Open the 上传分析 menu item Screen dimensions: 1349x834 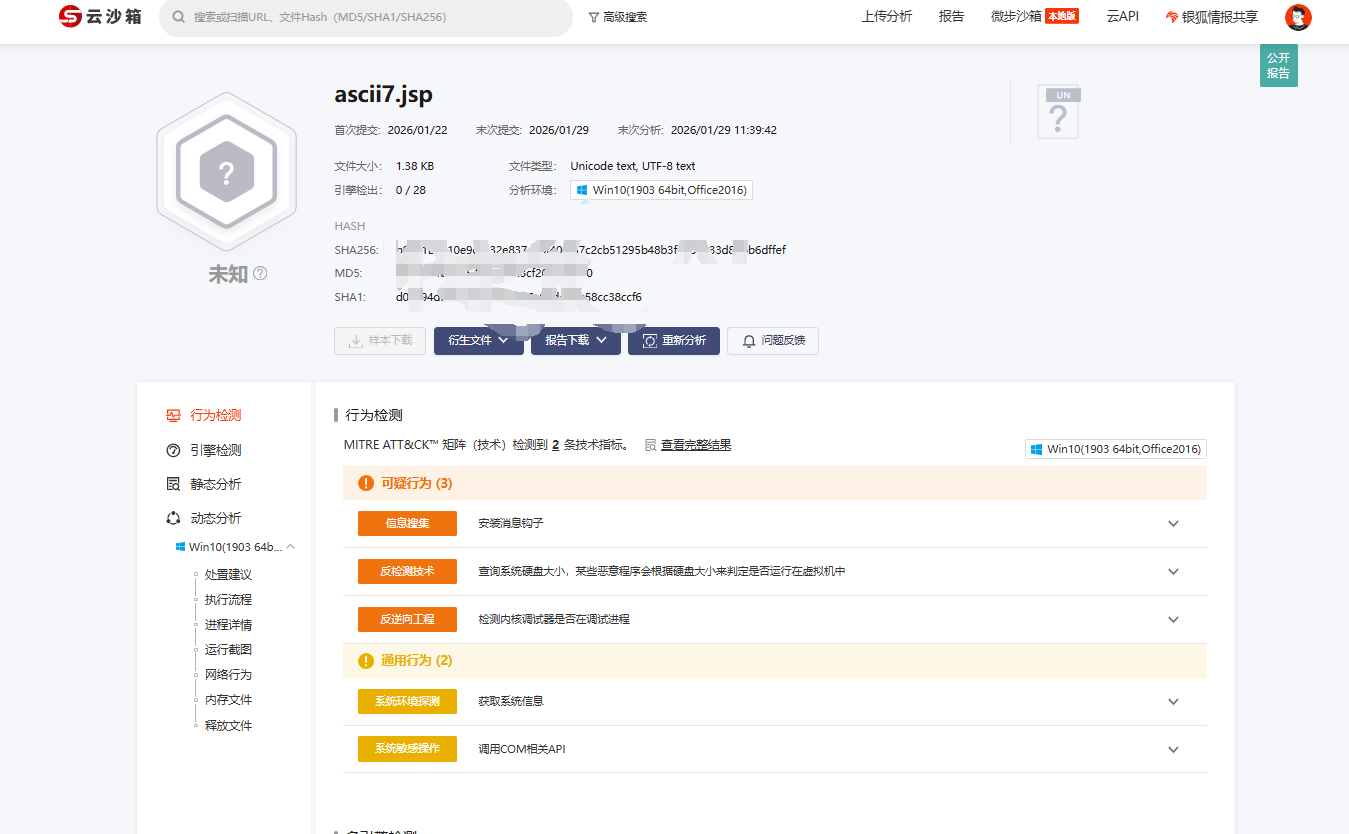pyautogui.click(x=886, y=17)
